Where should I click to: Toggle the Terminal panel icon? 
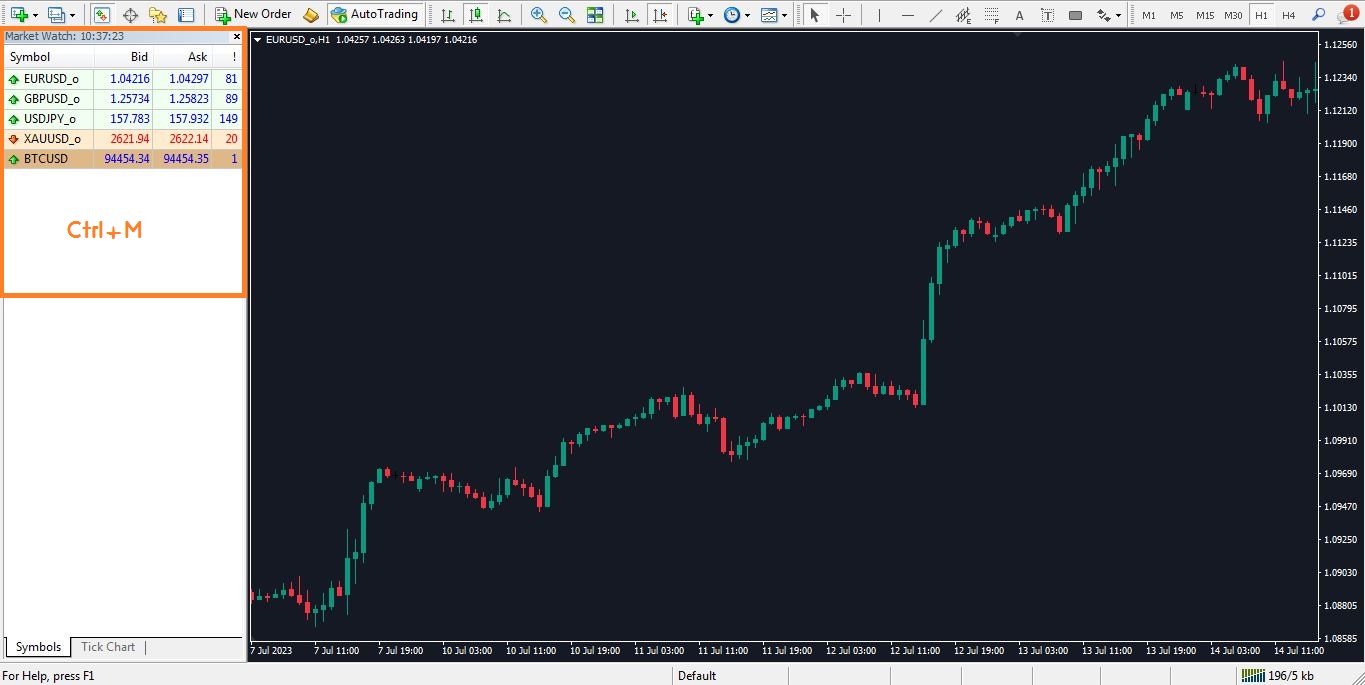pos(186,15)
